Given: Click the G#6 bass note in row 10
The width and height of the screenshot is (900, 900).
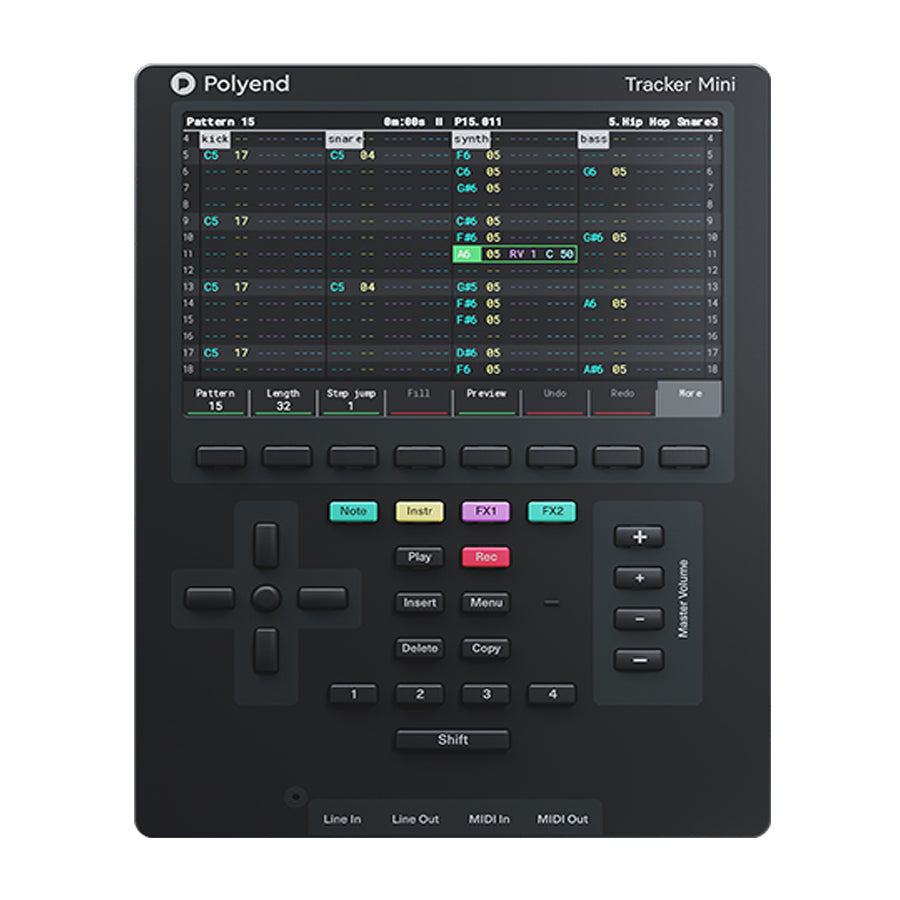Looking at the screenshot, I should (x=593, y=238).
